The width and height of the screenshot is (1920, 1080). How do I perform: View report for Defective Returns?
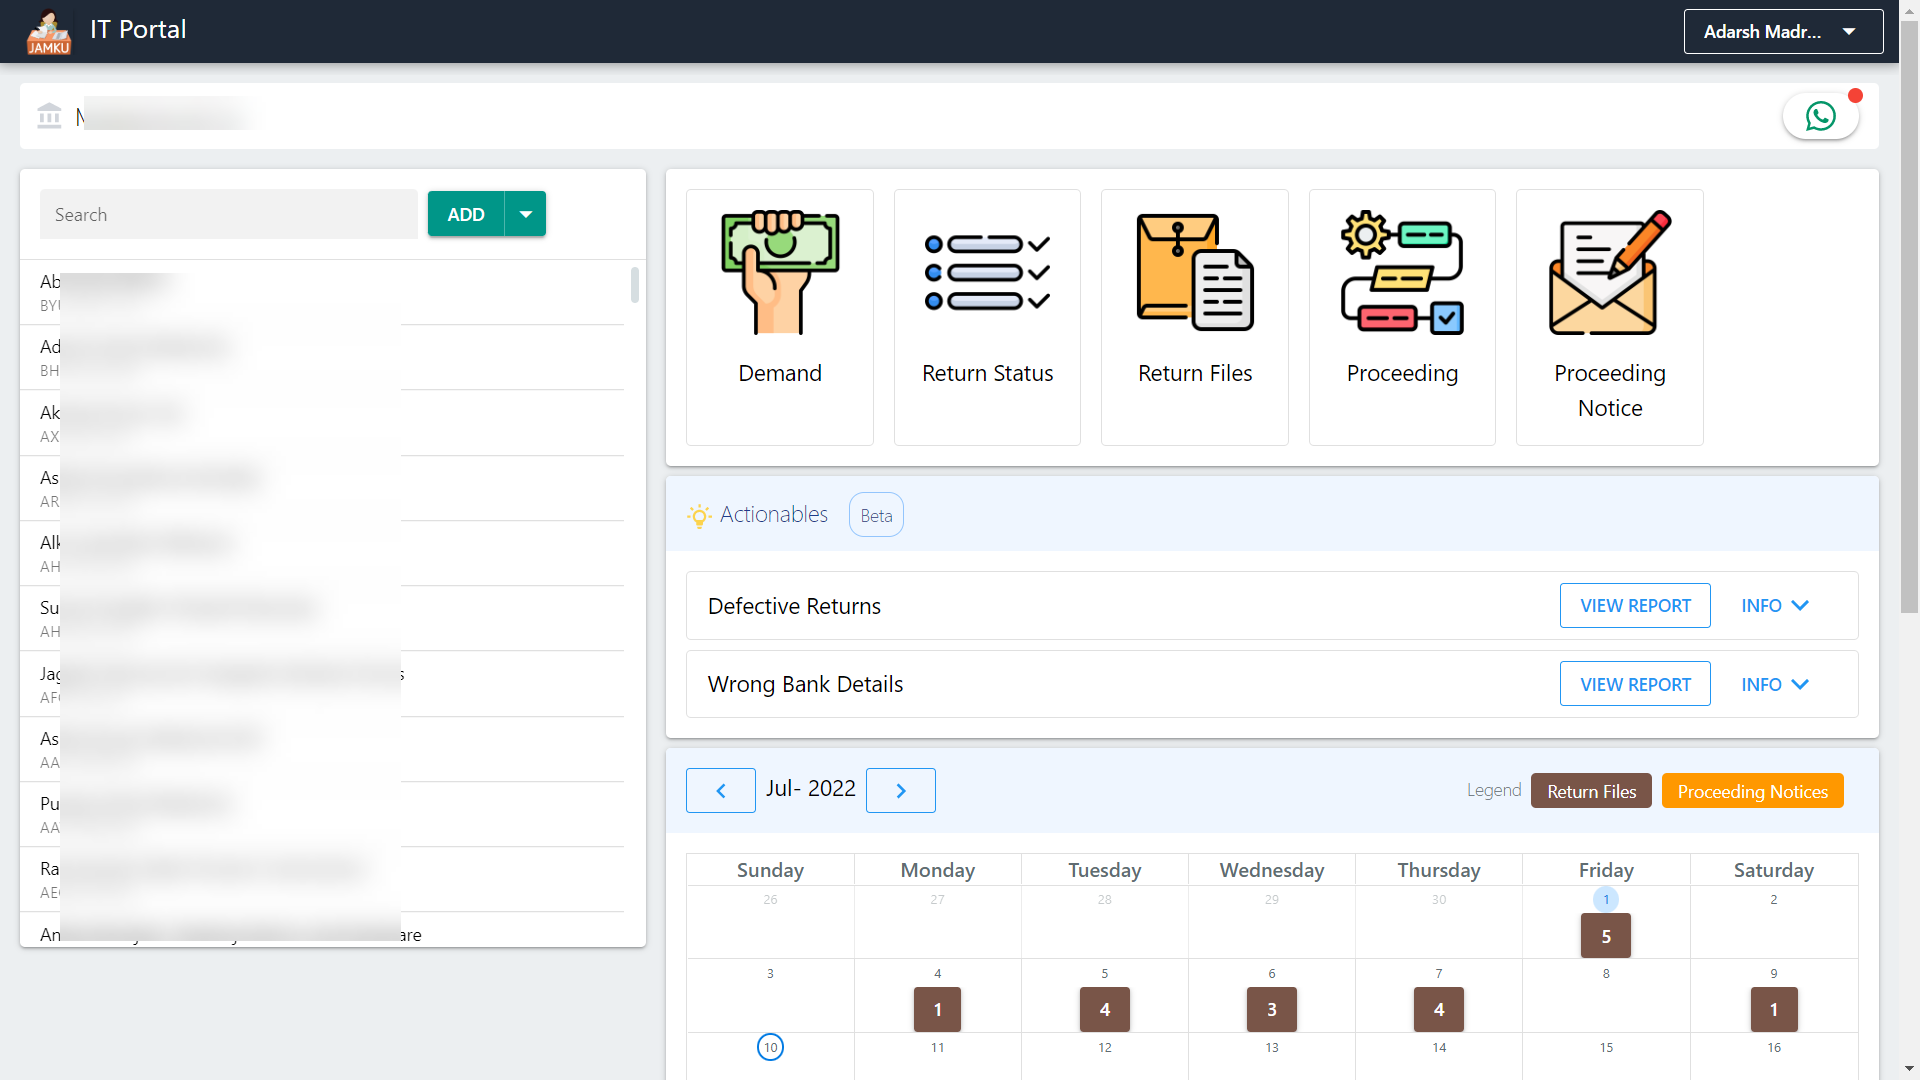tap(1634, 606)
